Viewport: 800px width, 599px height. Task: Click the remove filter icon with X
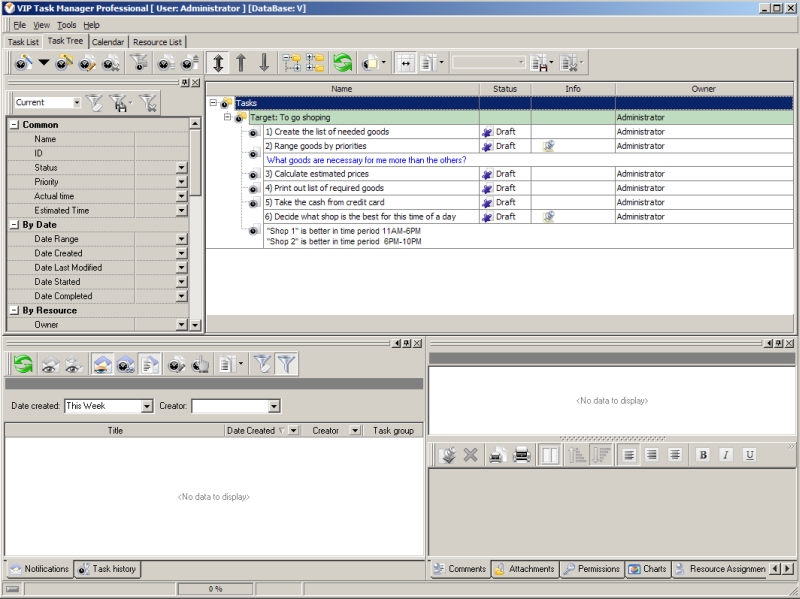coord(148,103)
